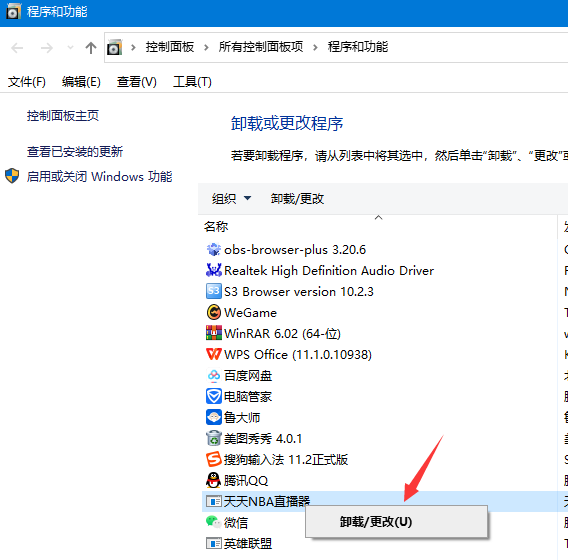Click the 百度网盘 cloud icon

pyautogui.click(x=214, y=376)
